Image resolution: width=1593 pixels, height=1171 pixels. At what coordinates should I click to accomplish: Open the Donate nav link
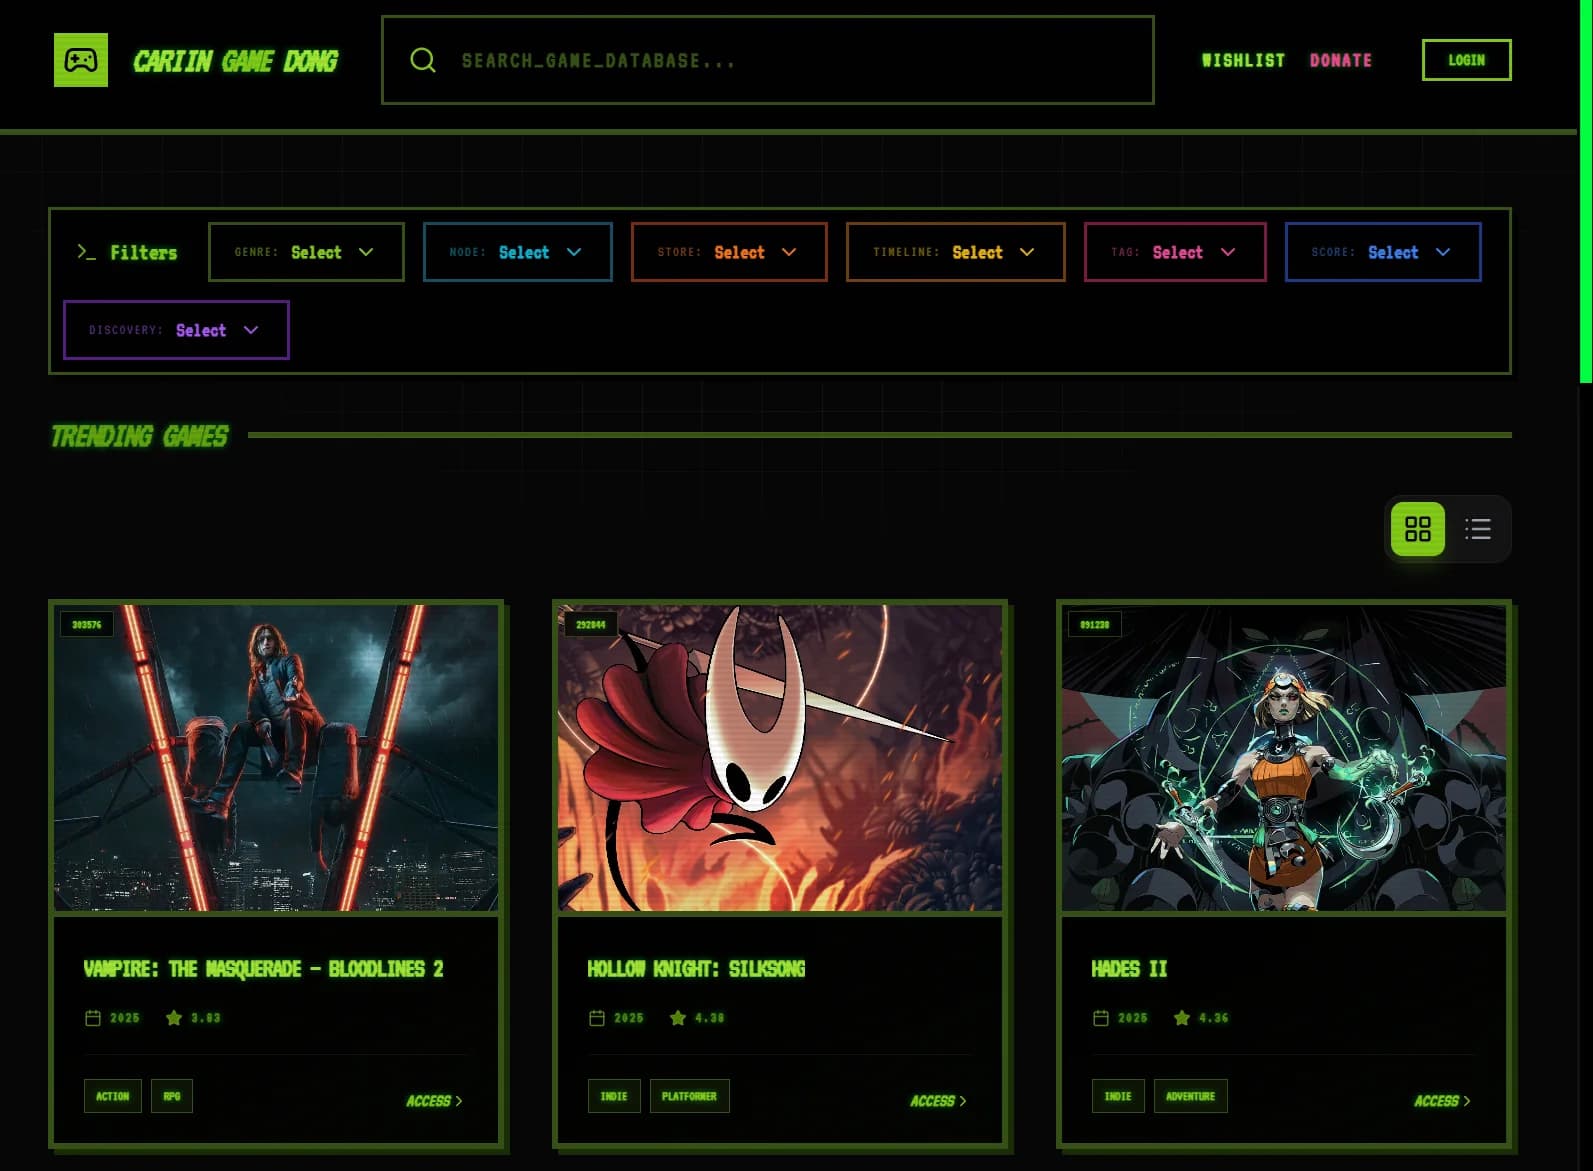pyautogui.click(x=1341, y=60)
